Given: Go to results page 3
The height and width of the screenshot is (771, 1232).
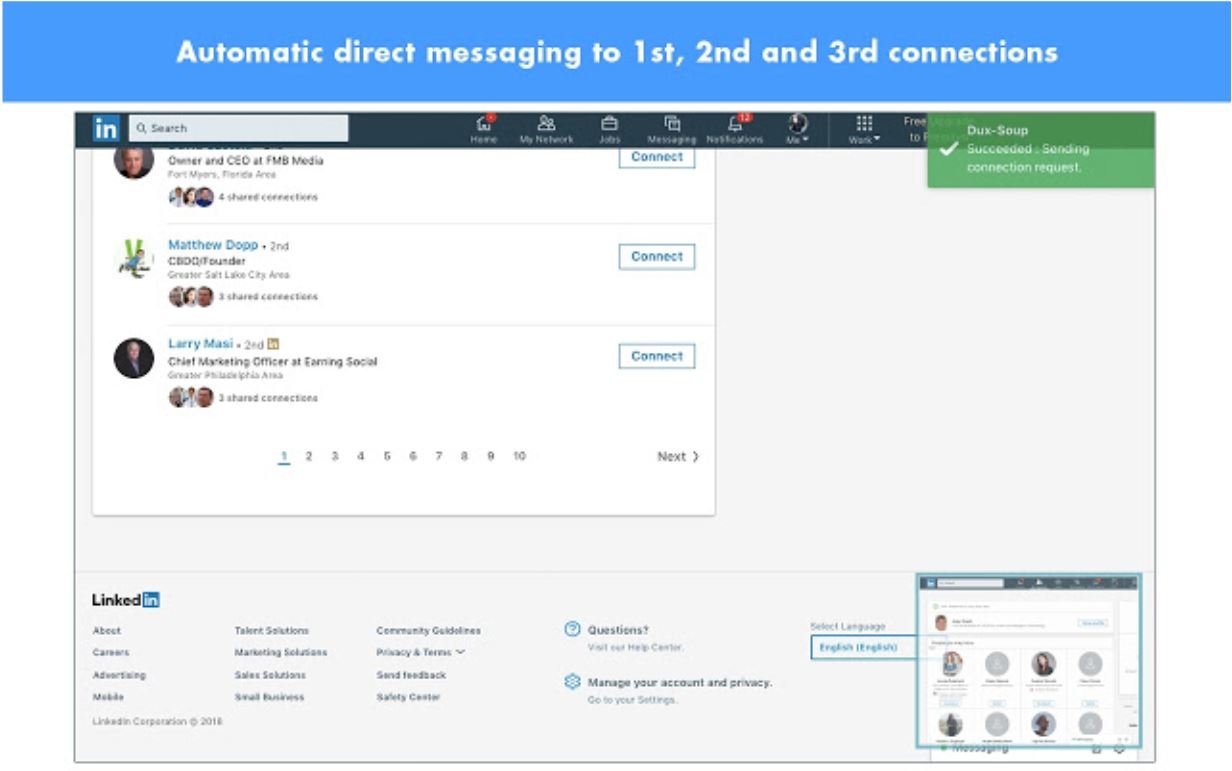Looking at the screenshot, I should pyautogui.click(x=335, y=456).
